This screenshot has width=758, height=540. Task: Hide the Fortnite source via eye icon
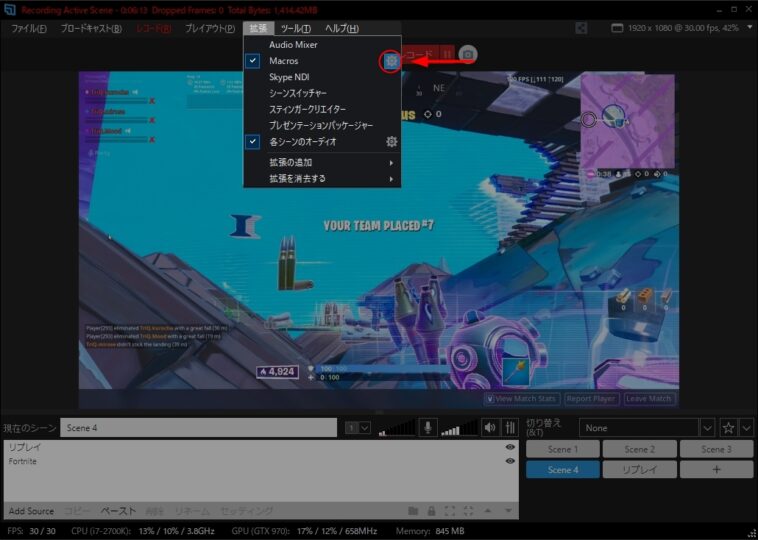[510, 461]
